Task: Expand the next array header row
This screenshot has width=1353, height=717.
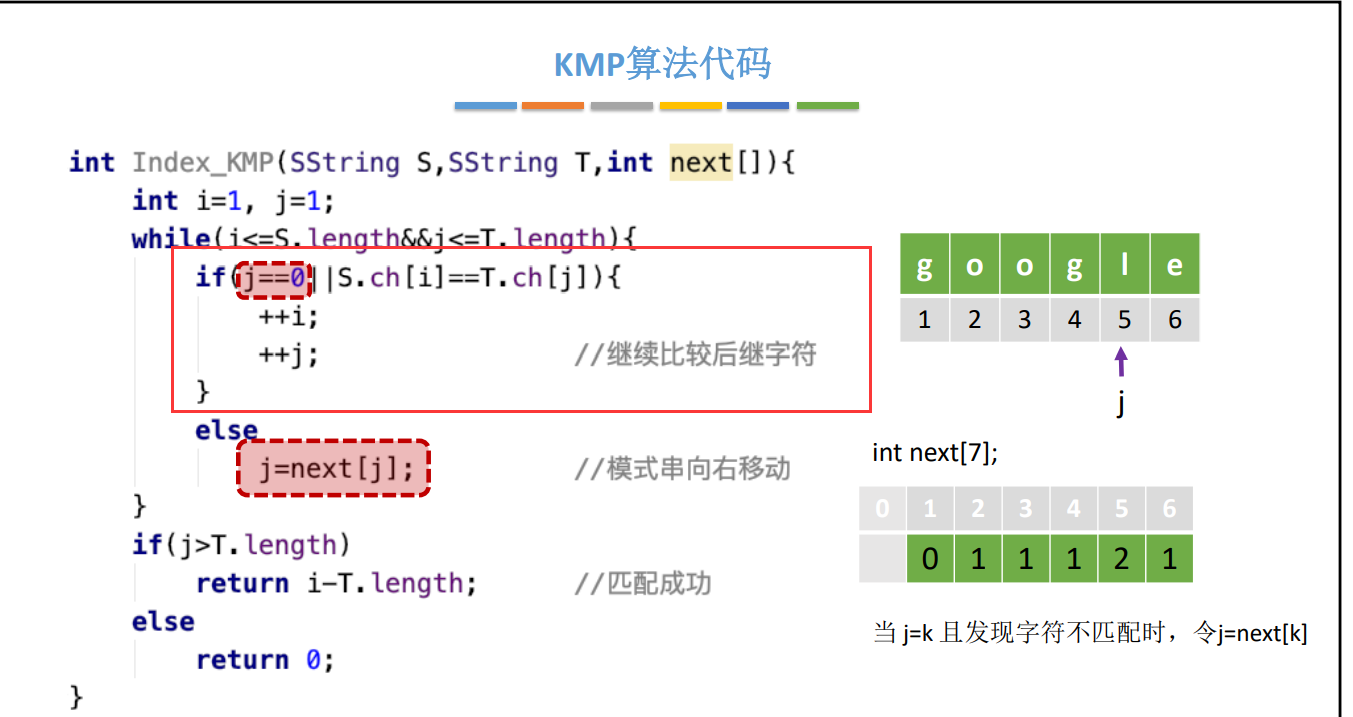Action: pos(1025,508)
